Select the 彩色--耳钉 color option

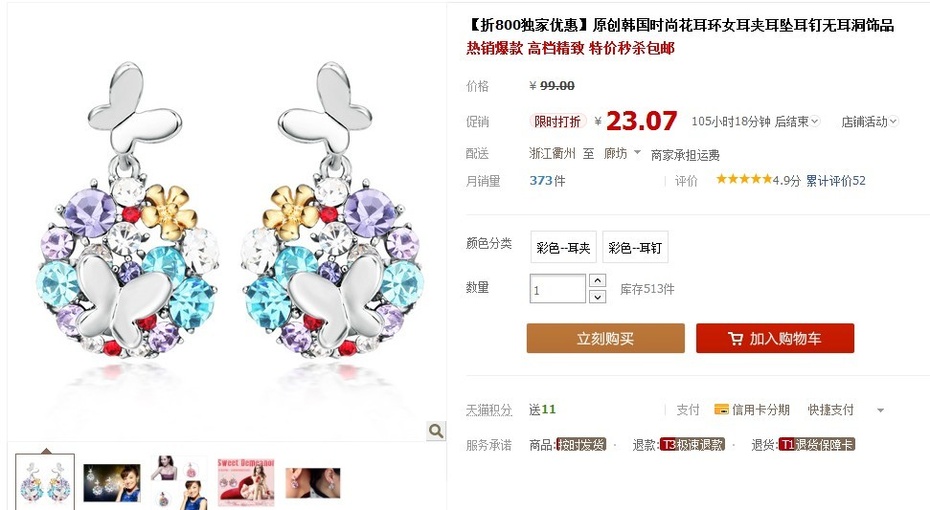[x=635, y=247]
